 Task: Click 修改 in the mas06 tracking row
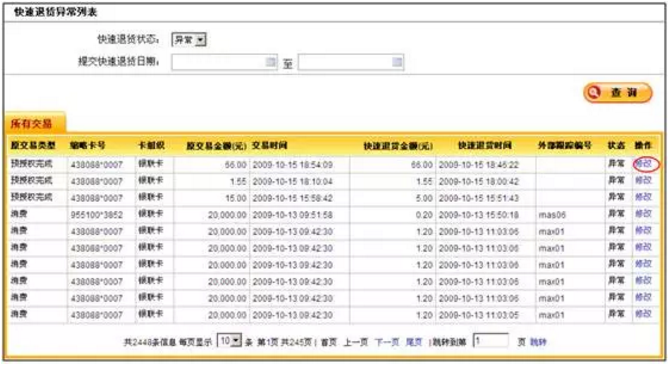pos(643,214)
